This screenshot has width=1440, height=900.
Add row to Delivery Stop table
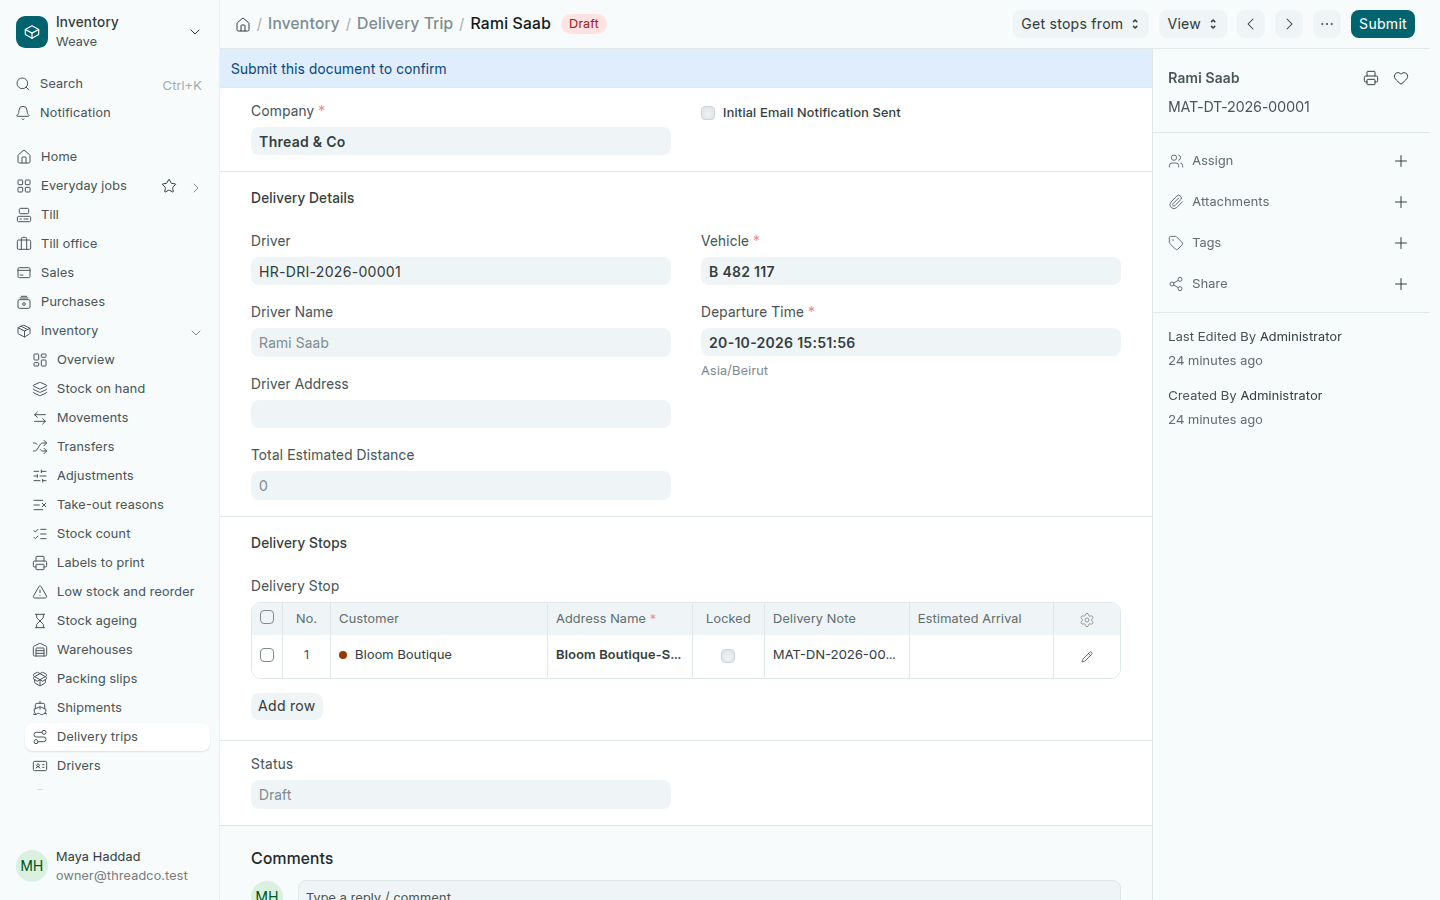[286, 706]
